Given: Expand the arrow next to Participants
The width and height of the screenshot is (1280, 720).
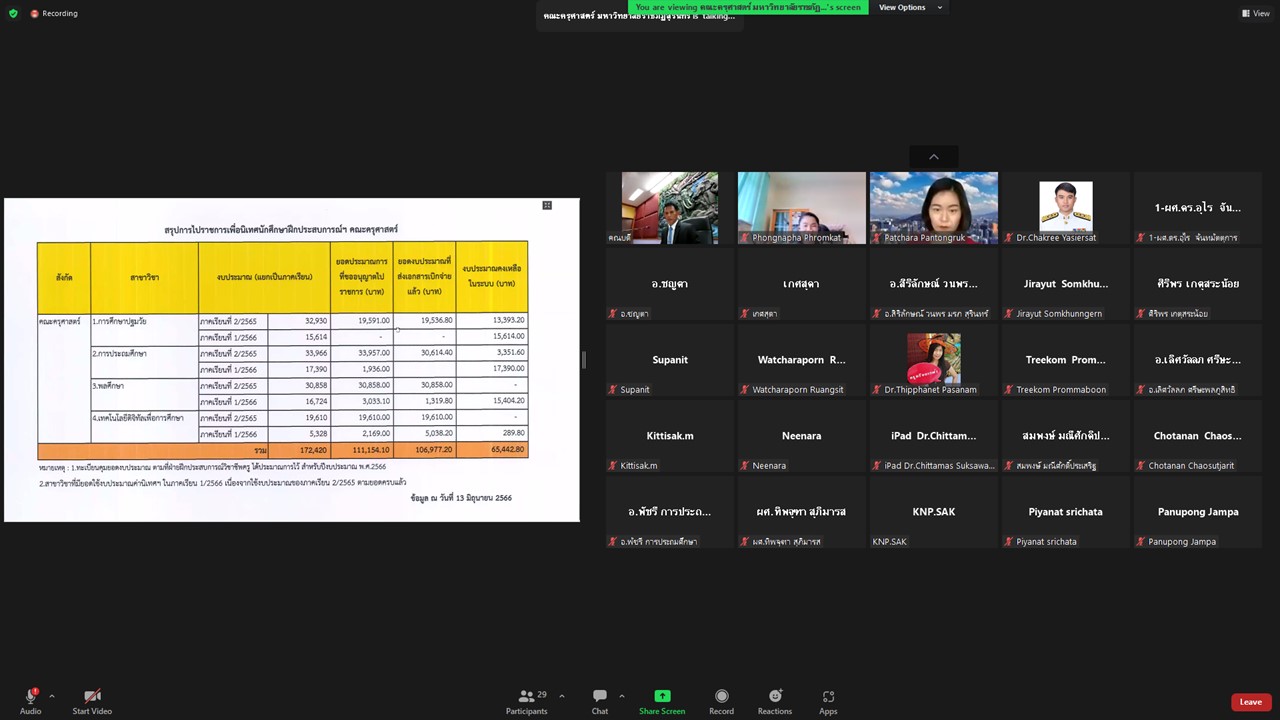Looking at the screenshot, I should (x=561, y=696).
